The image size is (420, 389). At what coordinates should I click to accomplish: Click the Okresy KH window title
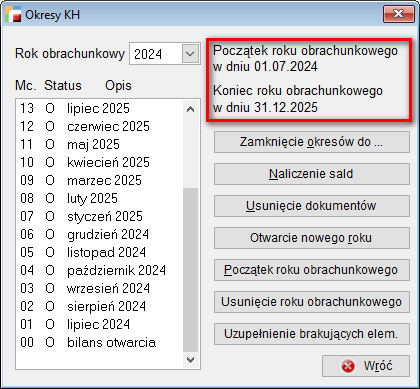(52, 15)
